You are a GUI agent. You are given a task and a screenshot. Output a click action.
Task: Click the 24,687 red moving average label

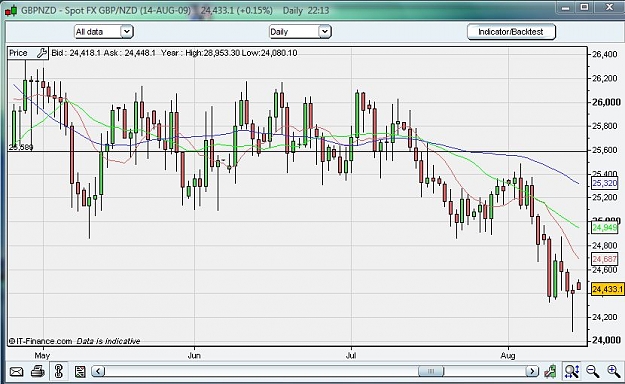(x=605, y=259)
